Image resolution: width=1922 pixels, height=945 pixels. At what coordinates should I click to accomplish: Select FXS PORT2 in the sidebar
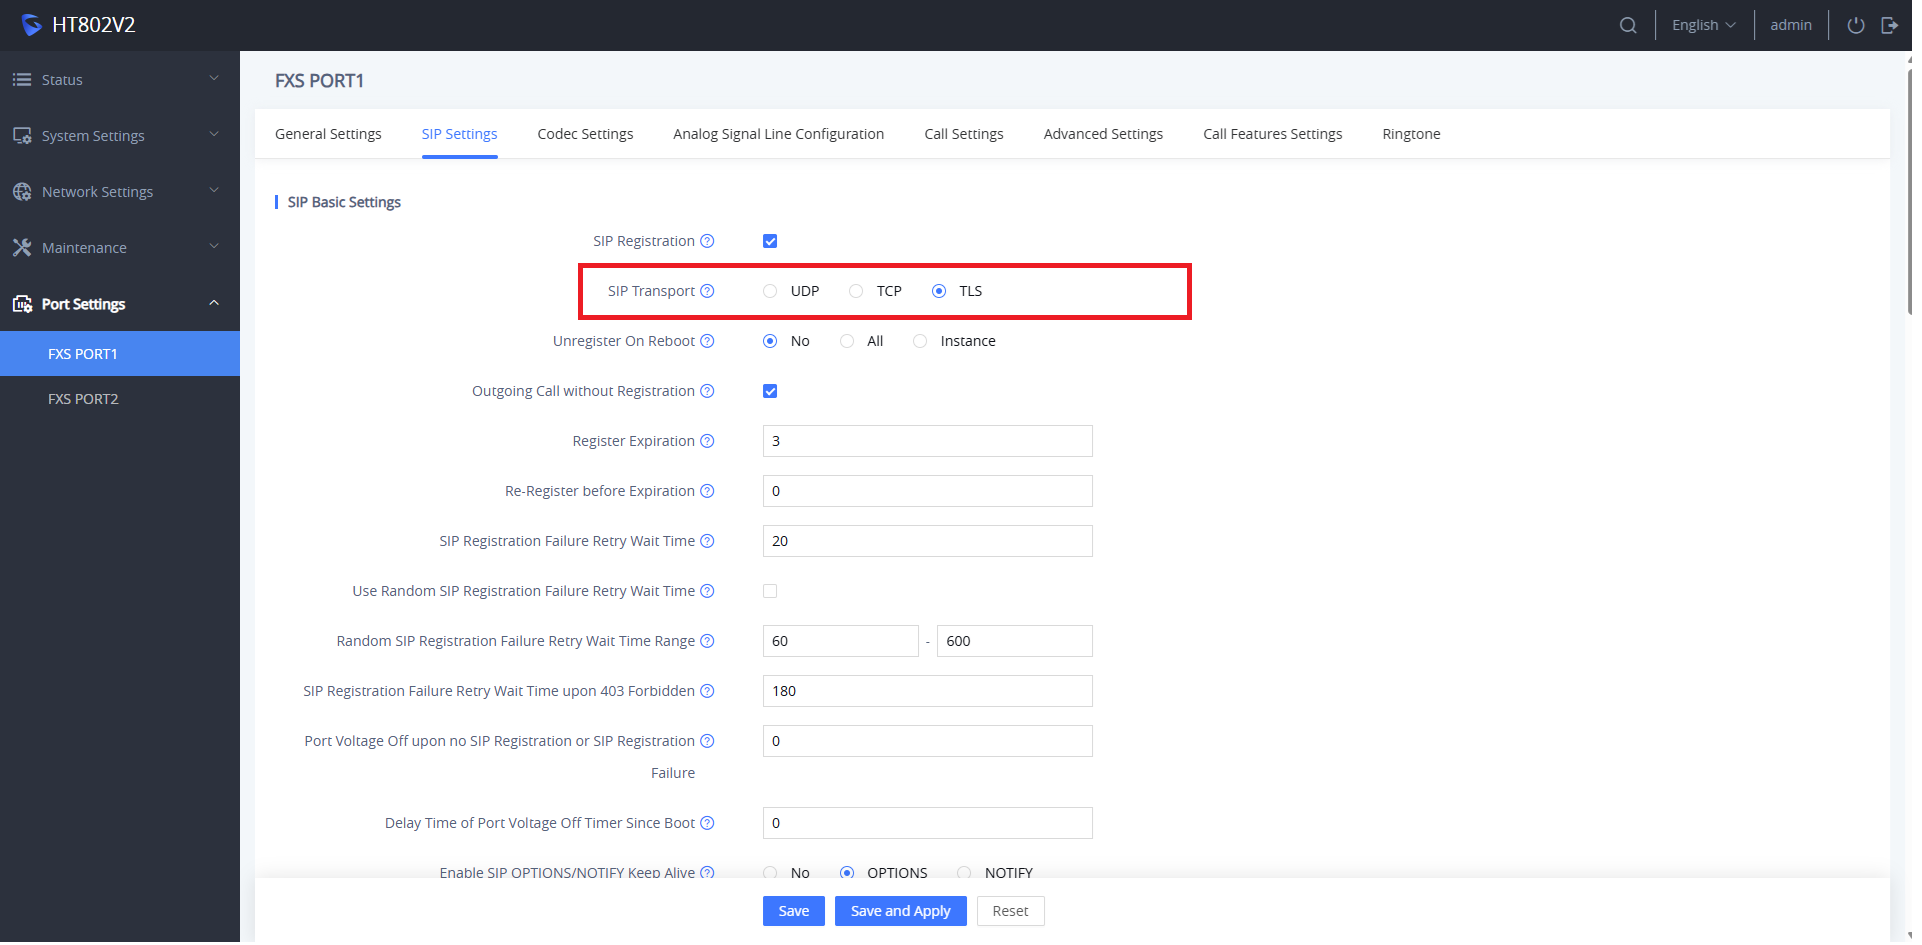(x=83, y=399)
